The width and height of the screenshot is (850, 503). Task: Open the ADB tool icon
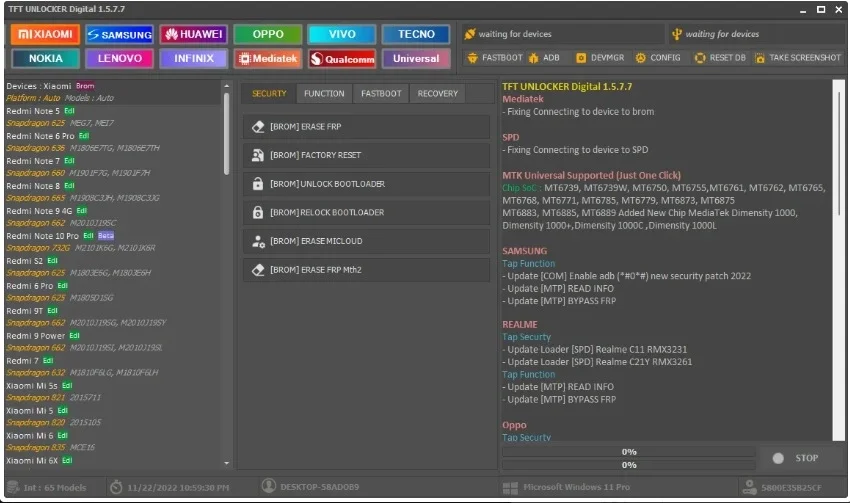(534, 57)
